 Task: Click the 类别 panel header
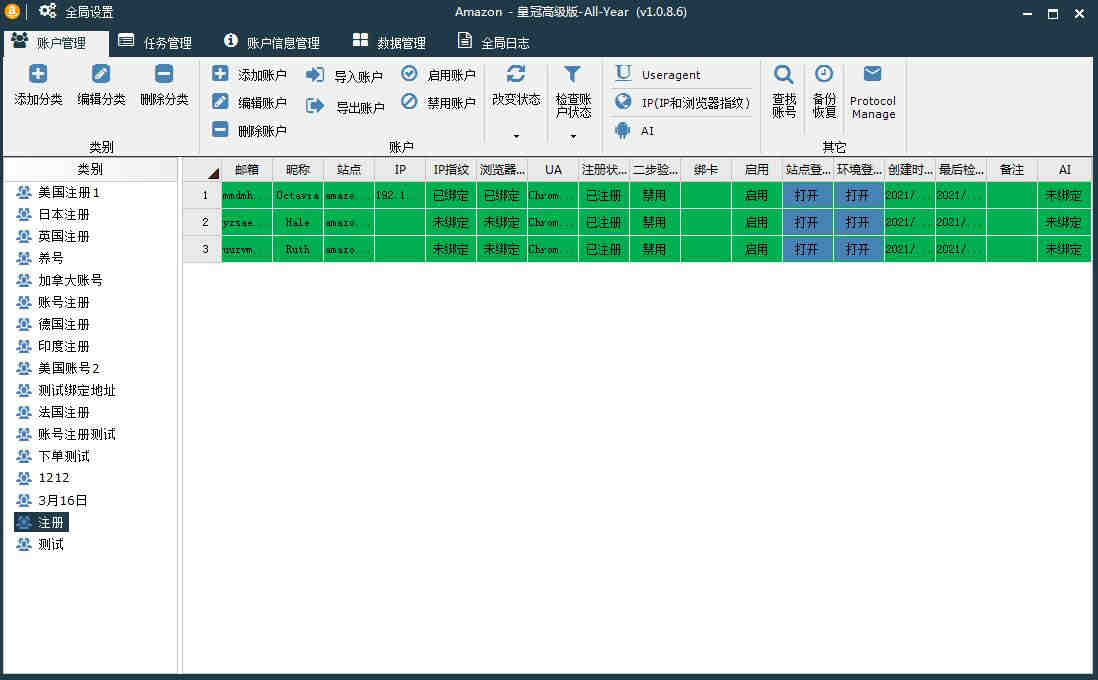[x=90, y=169]
